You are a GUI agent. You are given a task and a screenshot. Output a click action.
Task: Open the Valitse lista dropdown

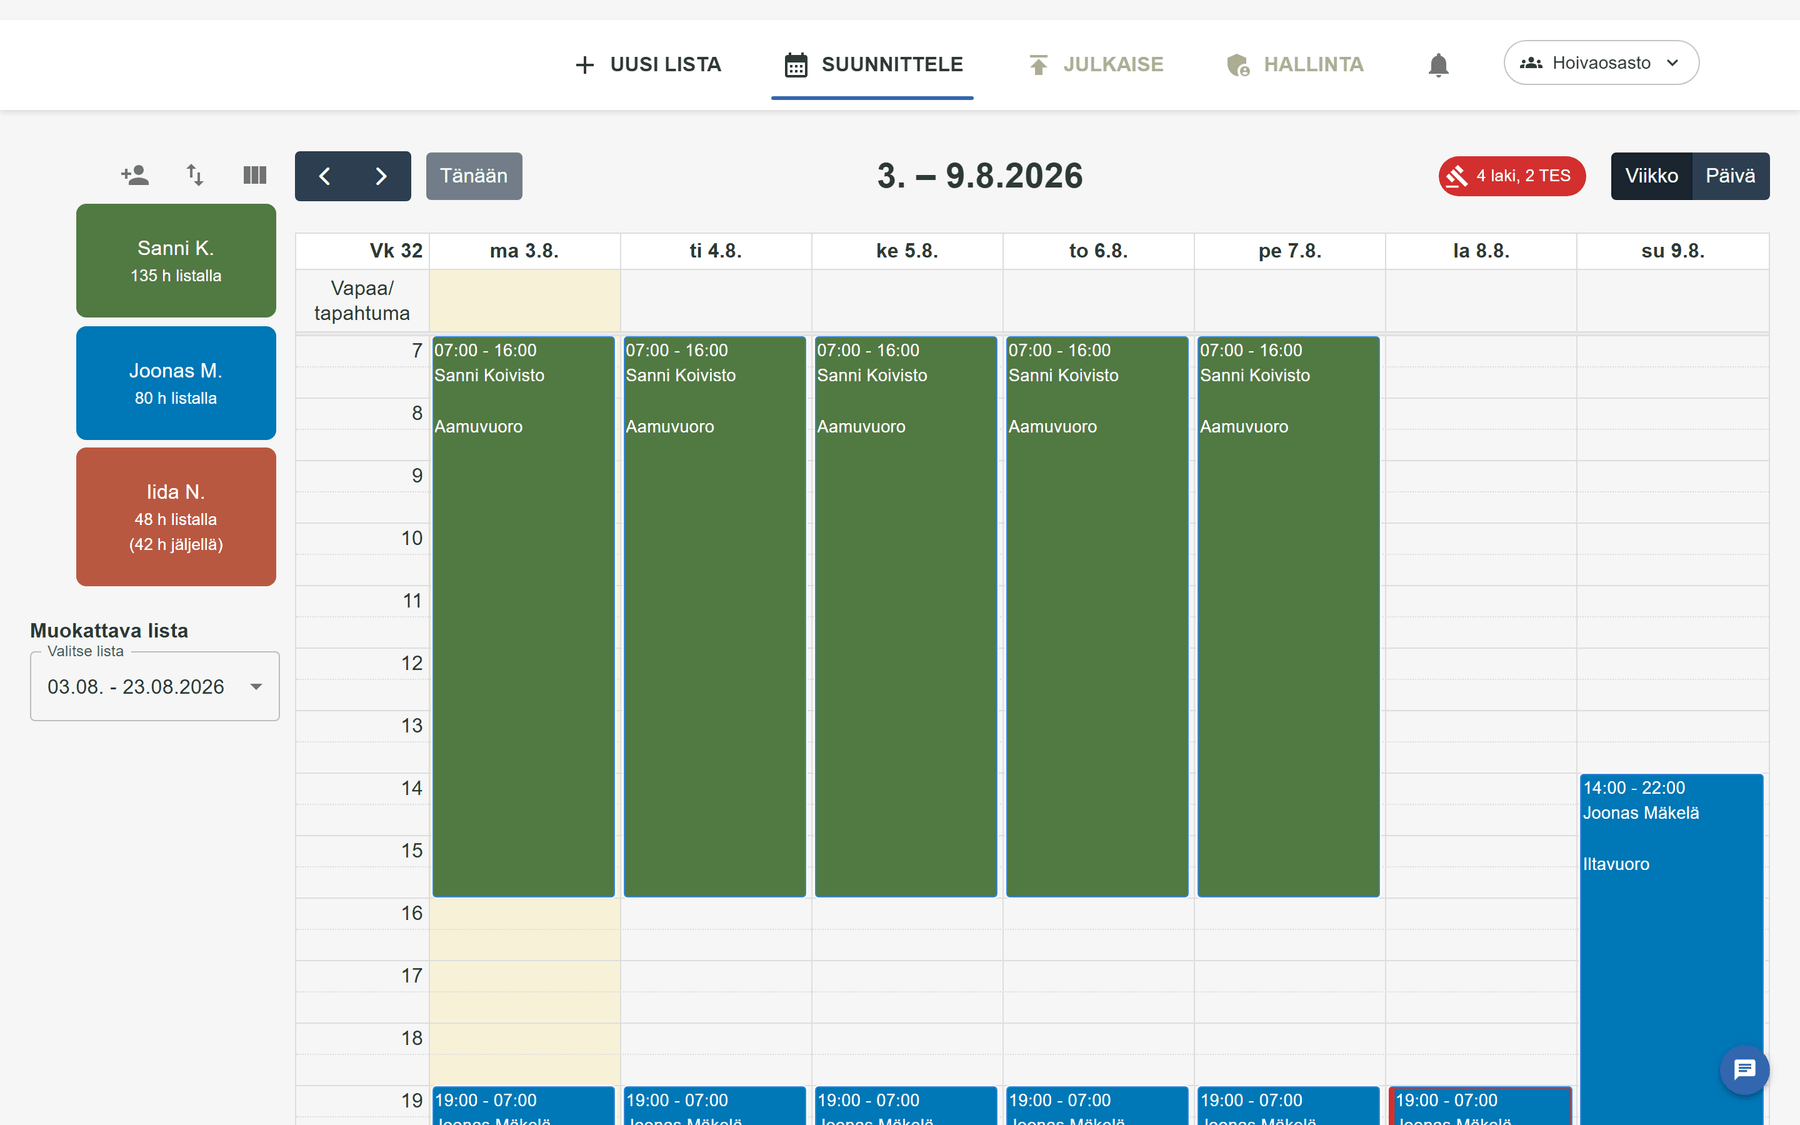click(155, 687)
